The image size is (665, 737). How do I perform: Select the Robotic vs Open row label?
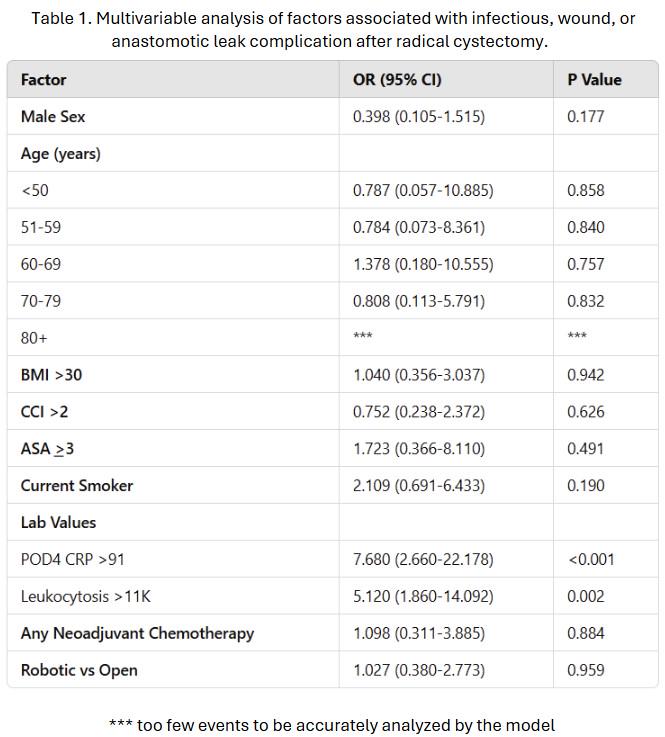79,670
